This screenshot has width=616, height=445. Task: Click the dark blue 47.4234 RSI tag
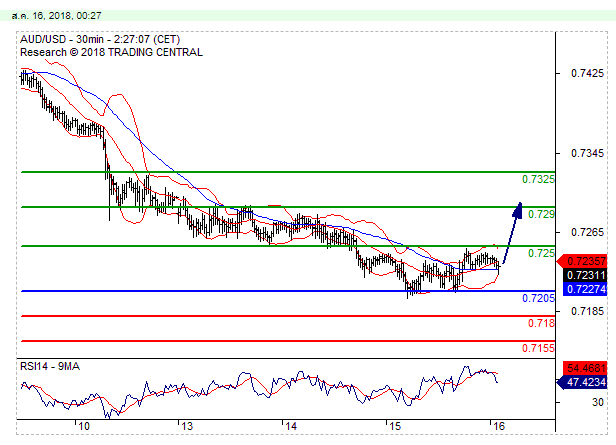pos(583,382)
